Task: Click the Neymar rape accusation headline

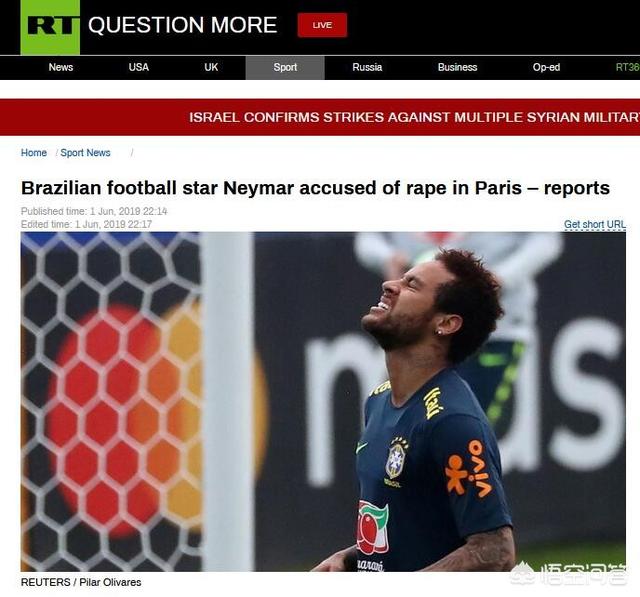Action: (x=315, y=188)
